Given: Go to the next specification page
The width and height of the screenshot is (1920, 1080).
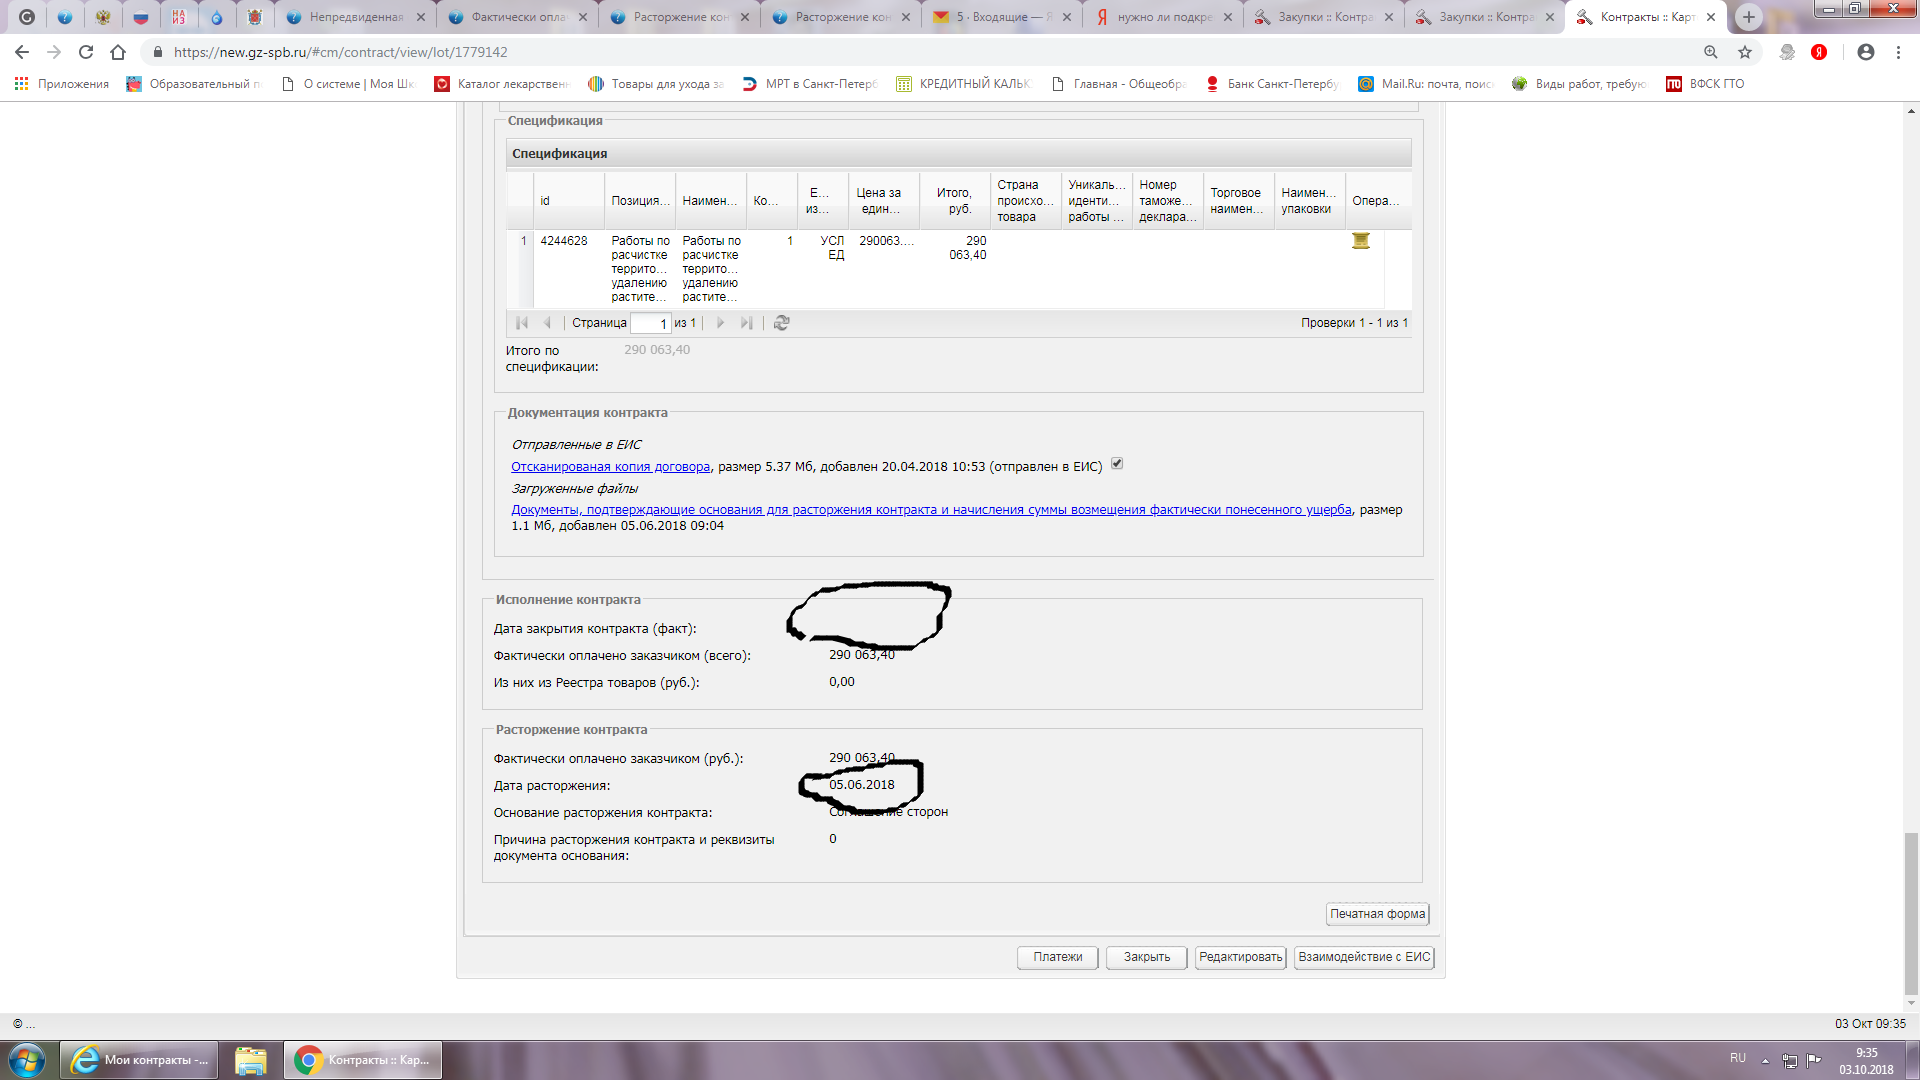Looking at the screenshot, I should [x=720, y=323].
